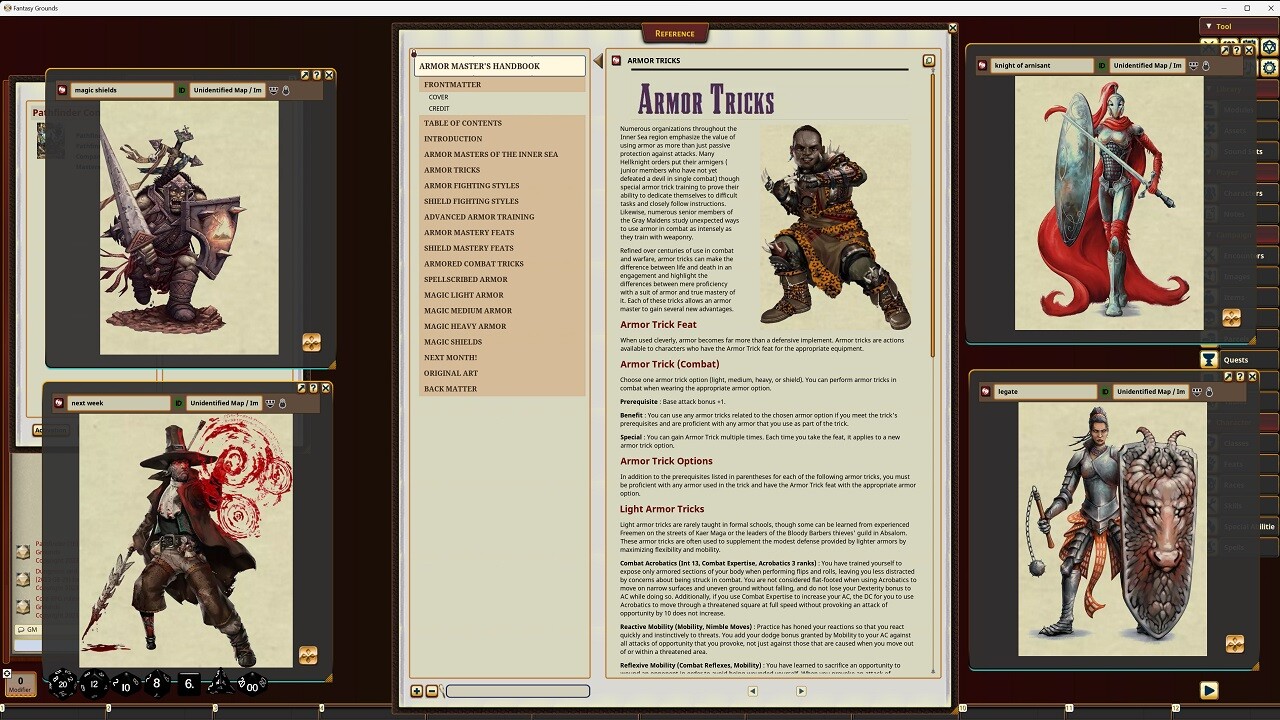This screenshot has height=720, width=1280.
Task: Toggle the ID button on the knight of arnisant window
Action: coord(1101,65)
